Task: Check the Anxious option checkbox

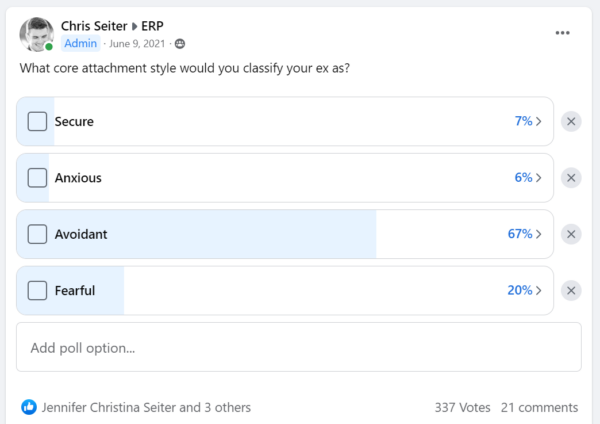Action: 37,178
